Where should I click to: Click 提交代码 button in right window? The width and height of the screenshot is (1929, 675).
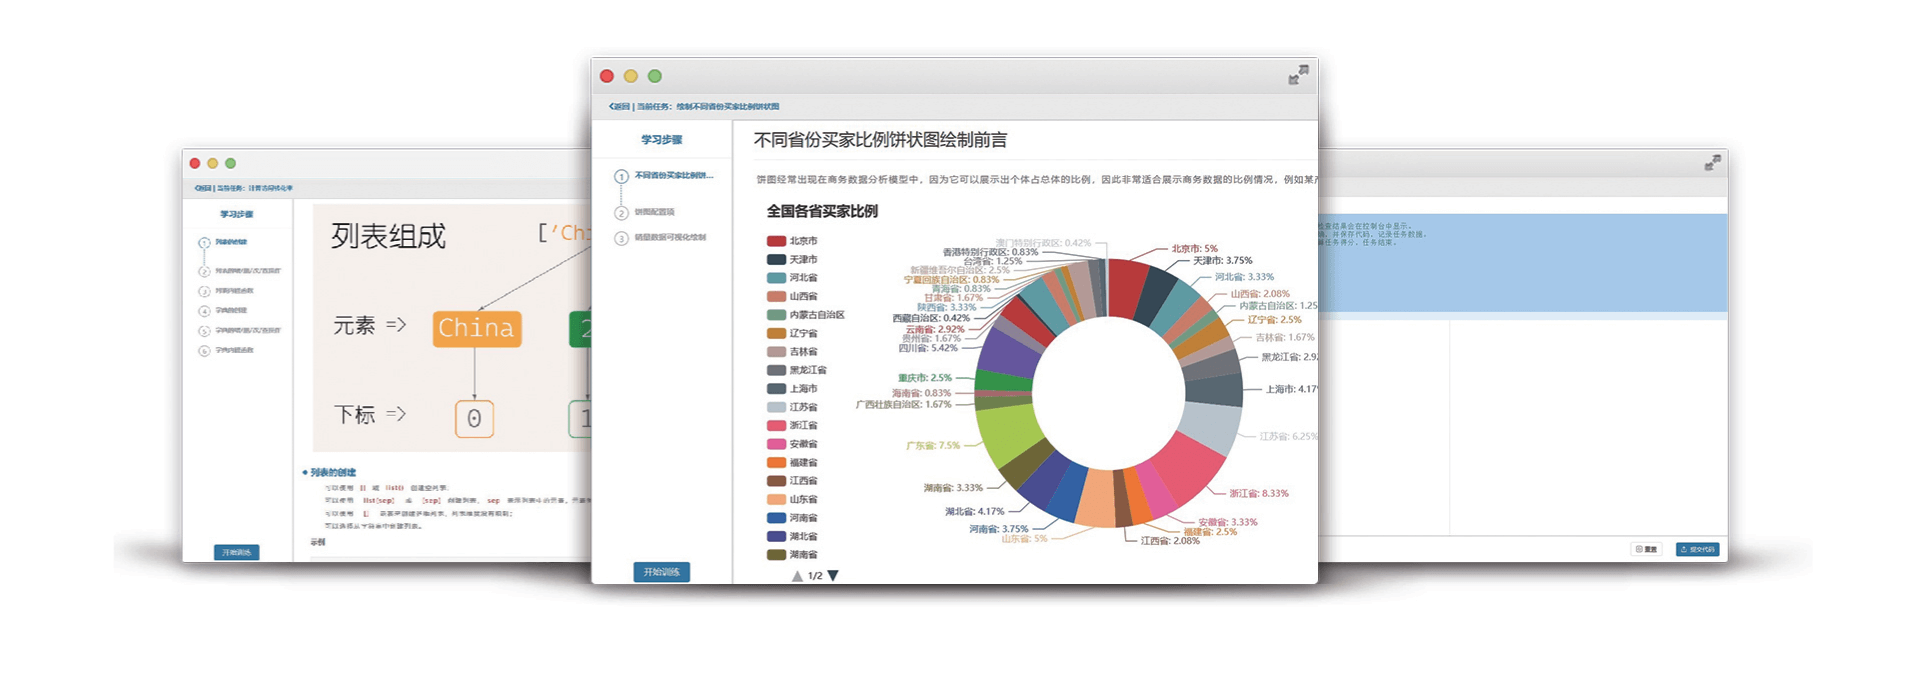click(1697, 549)
